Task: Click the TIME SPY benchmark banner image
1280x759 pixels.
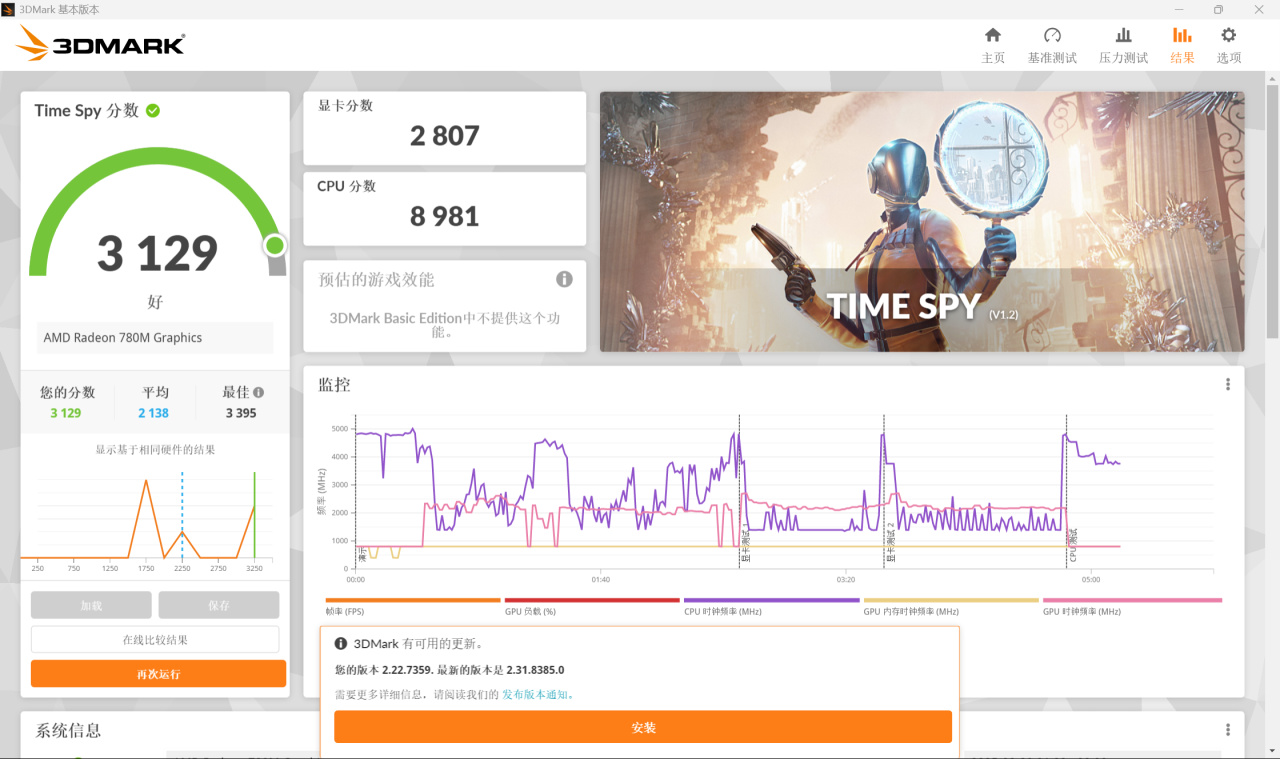Action: 922,222
